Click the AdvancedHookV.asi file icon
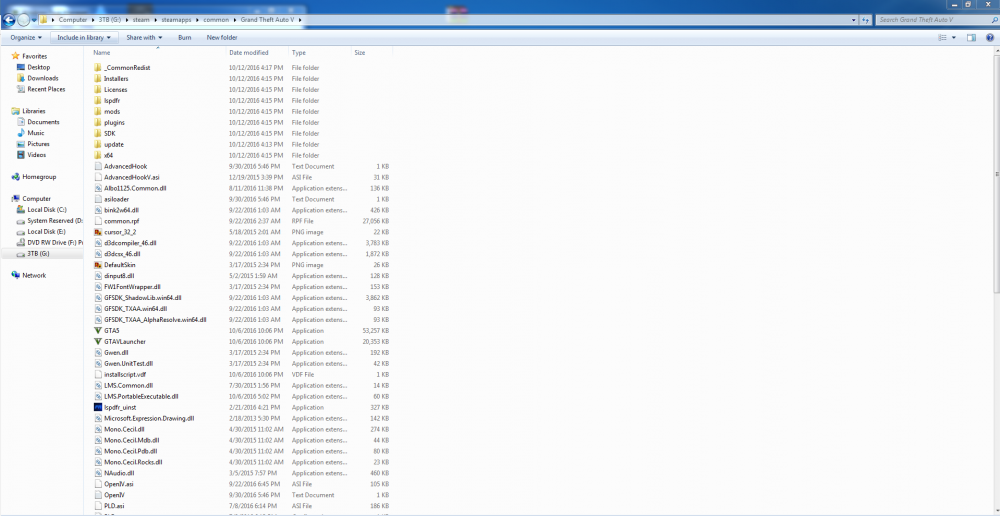This screenshot has width=1000, height=516. click(x=98, y=177)
